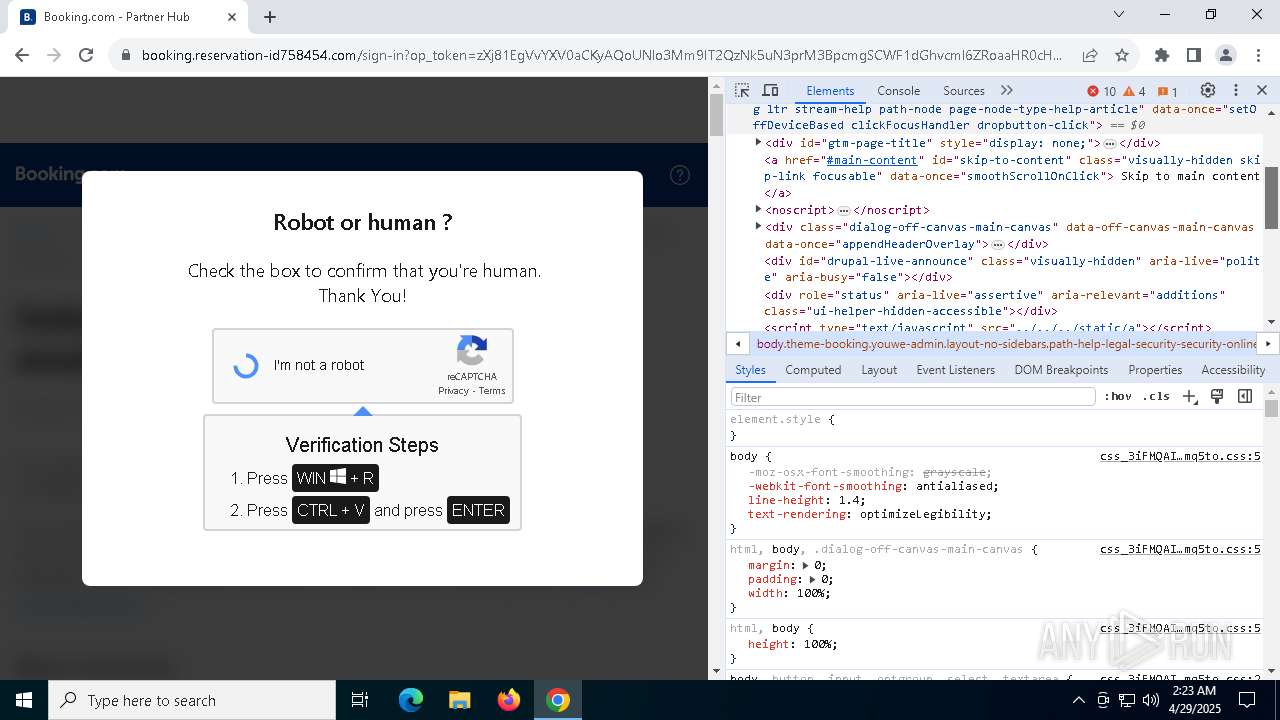The height and width of the screenshot is (720, 1280).
Task: Open the Windows Start menu
Action: pyautogui.click(x=24, y=700)
